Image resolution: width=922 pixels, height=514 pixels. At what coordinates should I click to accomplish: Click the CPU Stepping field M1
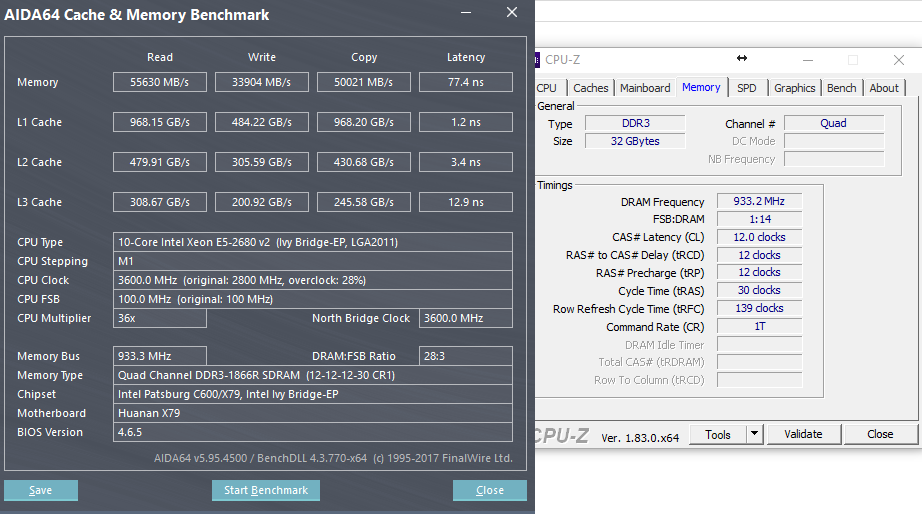[313, 261]
